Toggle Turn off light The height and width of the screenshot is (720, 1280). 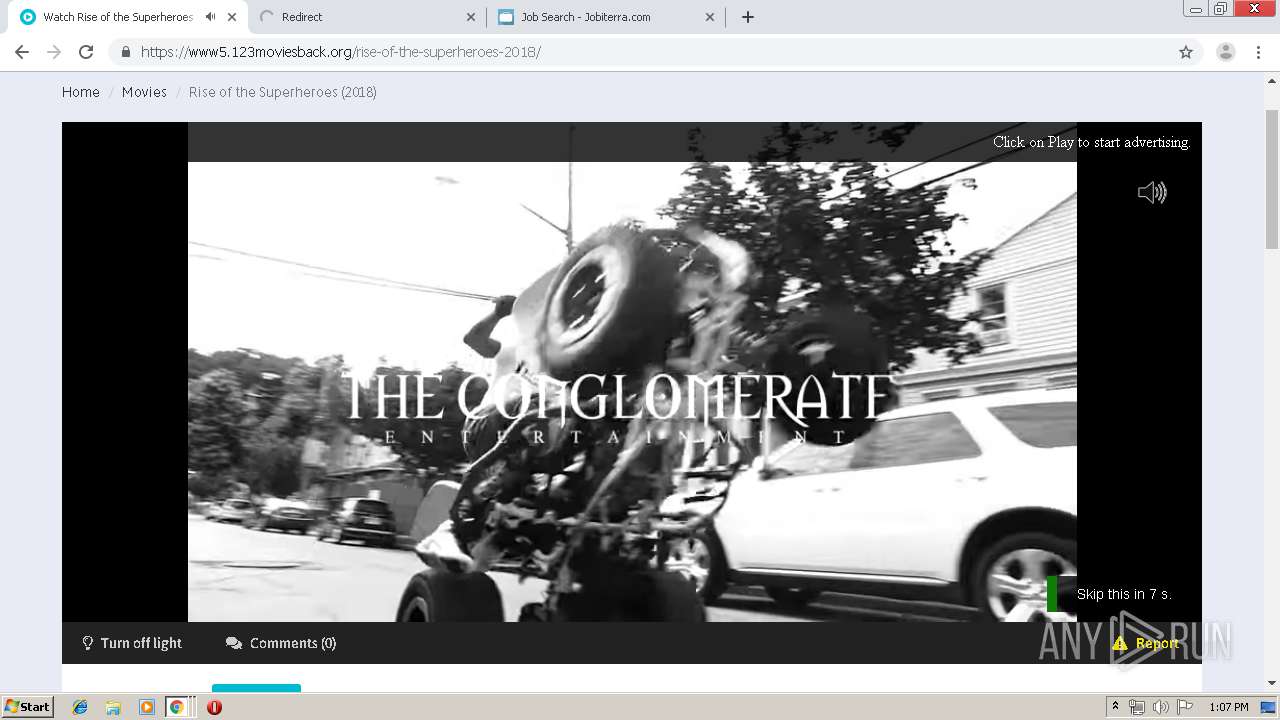[x=132, y=643]
